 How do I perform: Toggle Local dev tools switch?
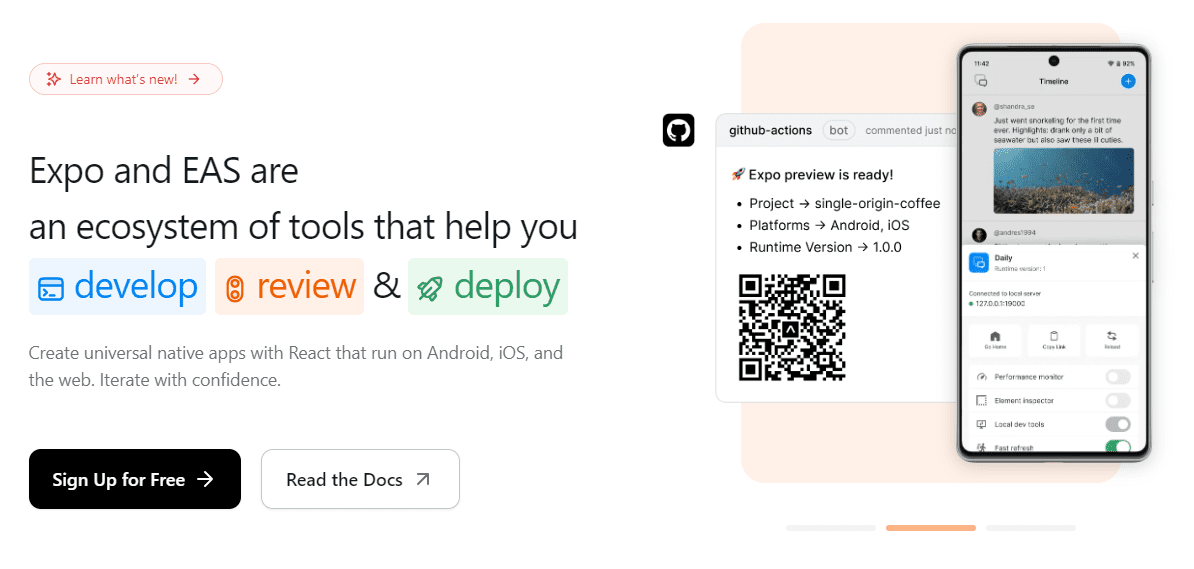pyautogui.click(x=1118, y=424)
